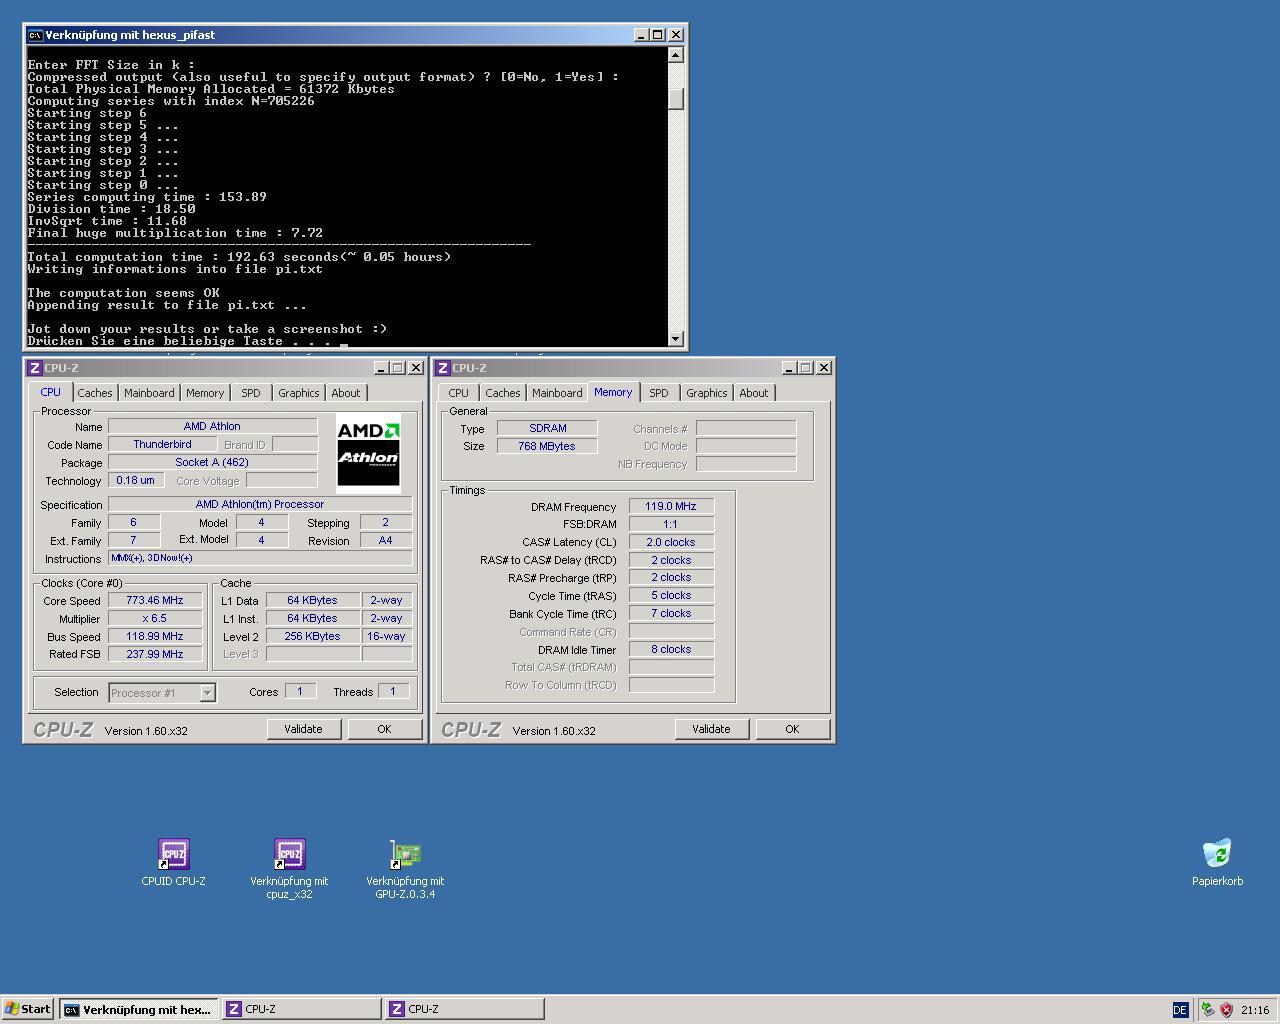Switch to About tab in CPU window
1280x1024 pixels.
coord(346,393)
